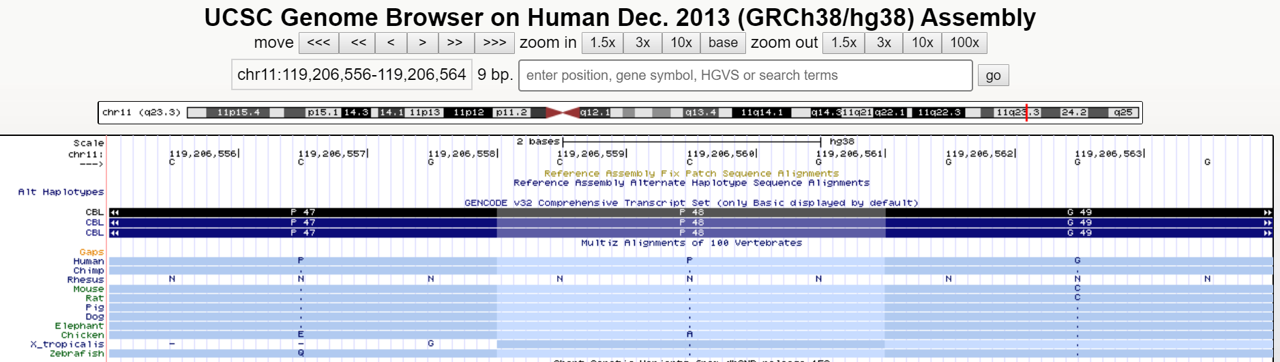Click the Dog species label
The image size is (1280, 362).
pyautogui.click(x=95, y=316)
